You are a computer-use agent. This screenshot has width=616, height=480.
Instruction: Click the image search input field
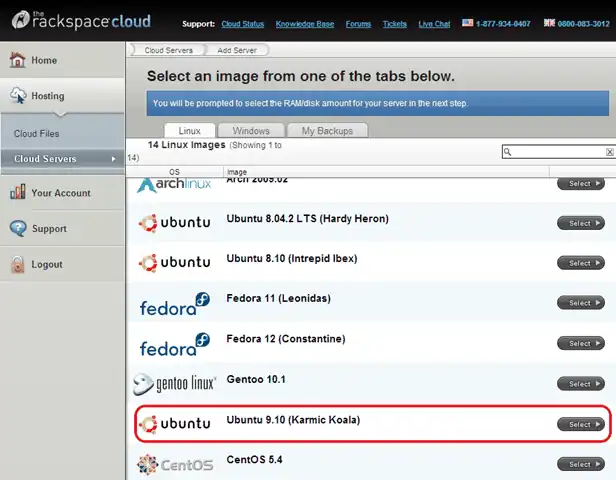tap(557, 152)
